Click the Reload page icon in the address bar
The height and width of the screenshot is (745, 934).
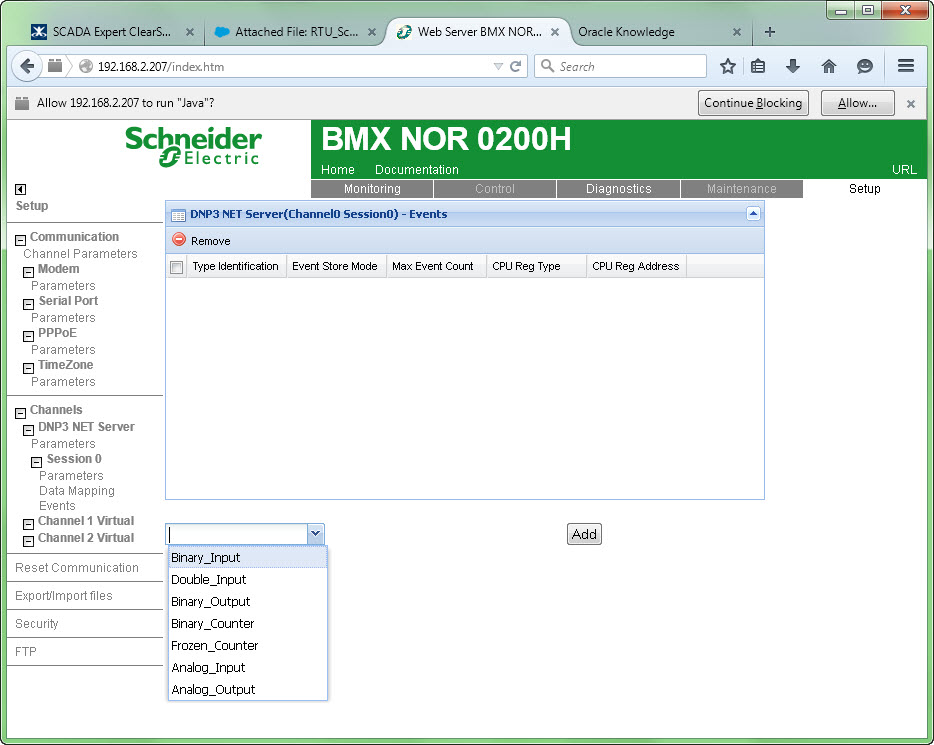click(516, 66)
